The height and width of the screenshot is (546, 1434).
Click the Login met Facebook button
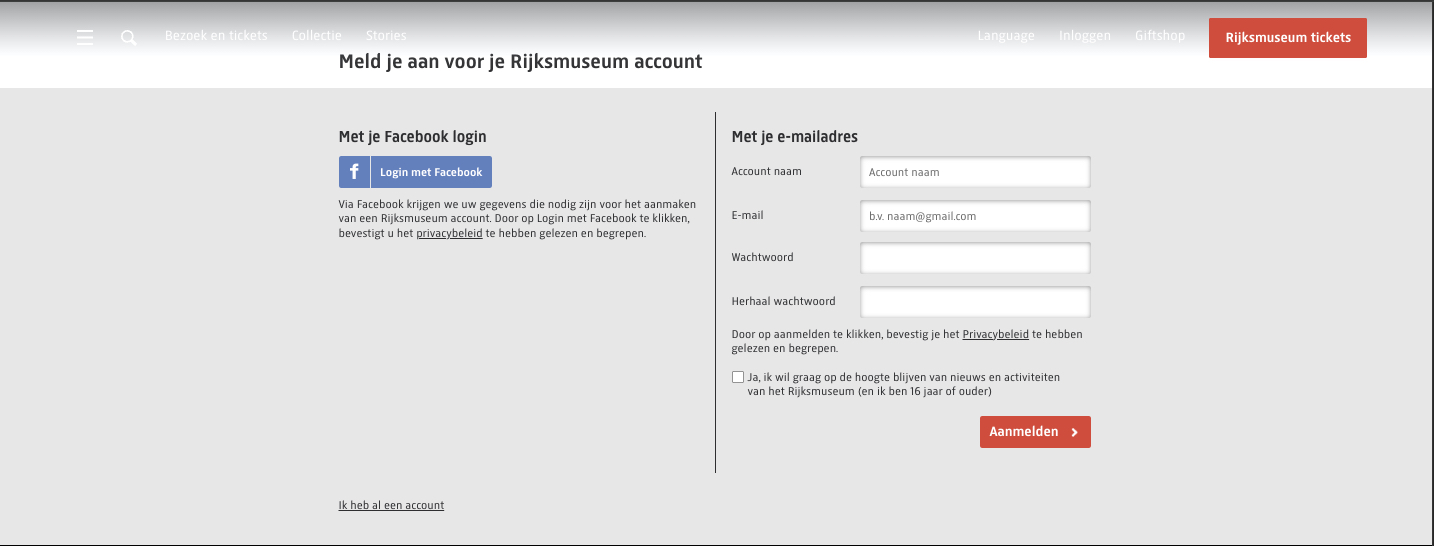(x=431, y=172)
